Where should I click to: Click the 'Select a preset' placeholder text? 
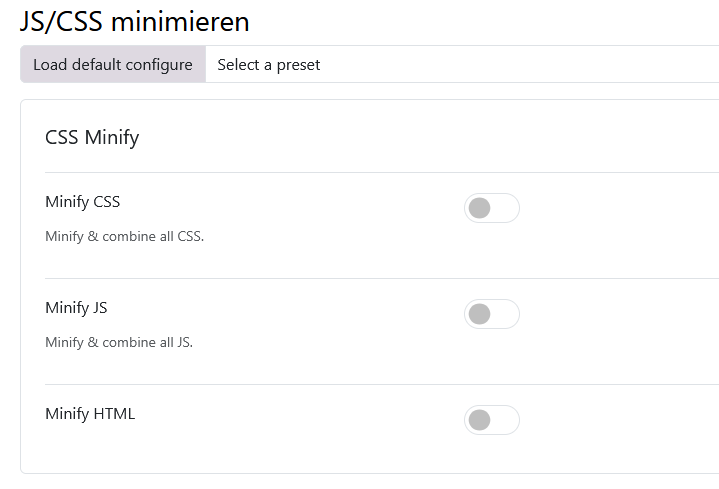tap(269, 65)
